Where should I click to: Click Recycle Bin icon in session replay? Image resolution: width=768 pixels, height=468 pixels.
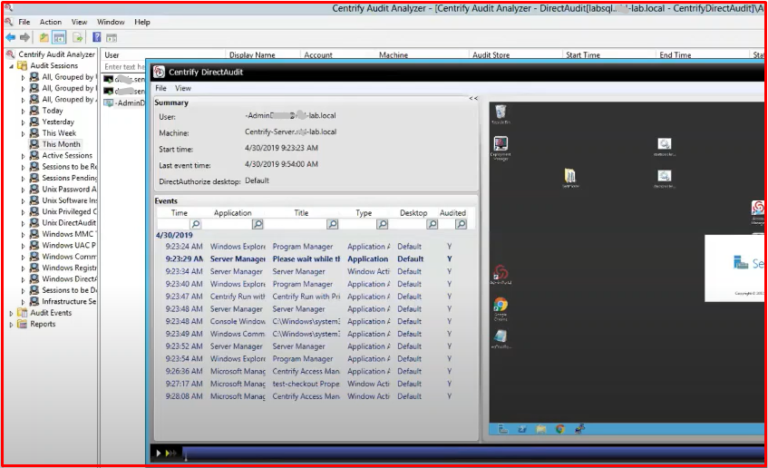pyautogui.click(x=501, y=114)
